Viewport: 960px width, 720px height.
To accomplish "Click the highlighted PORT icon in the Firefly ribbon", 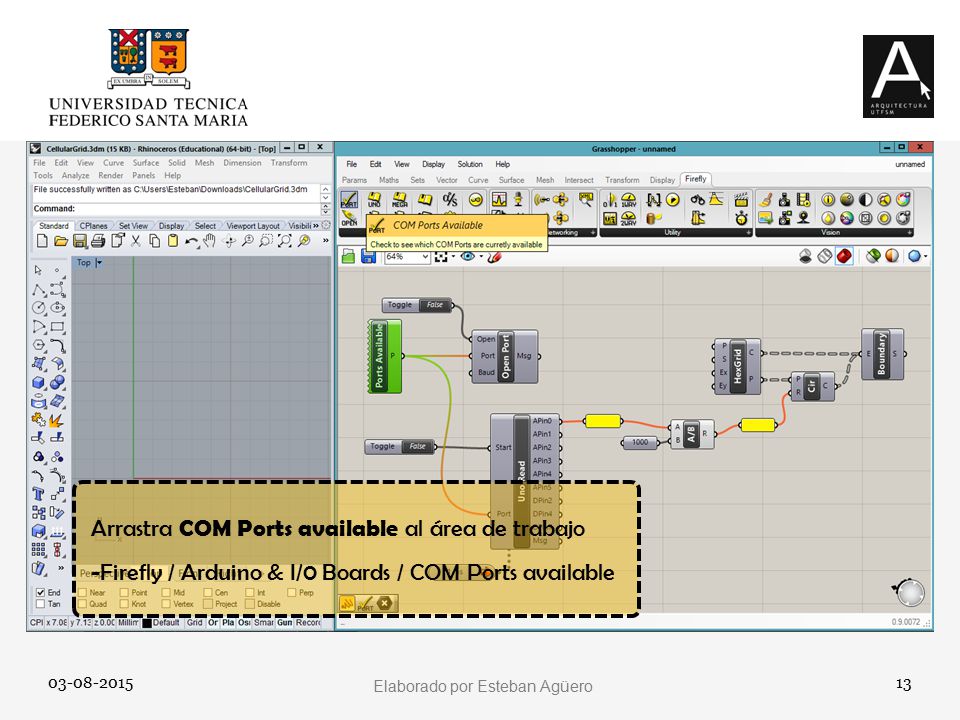I will pyautogui.click(x=349, y=200).
